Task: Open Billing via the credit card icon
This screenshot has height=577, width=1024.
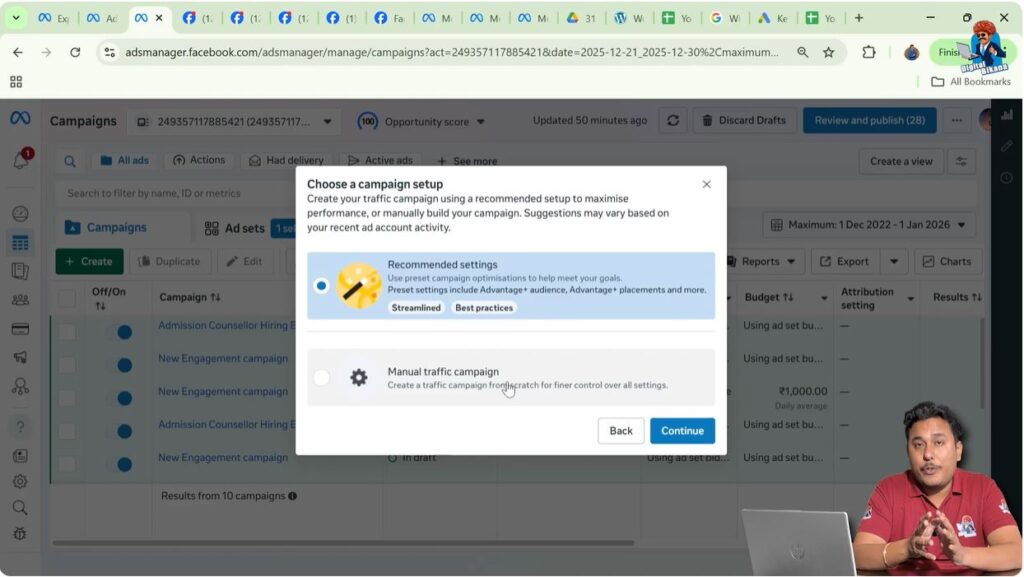Action: pos(21,325)
